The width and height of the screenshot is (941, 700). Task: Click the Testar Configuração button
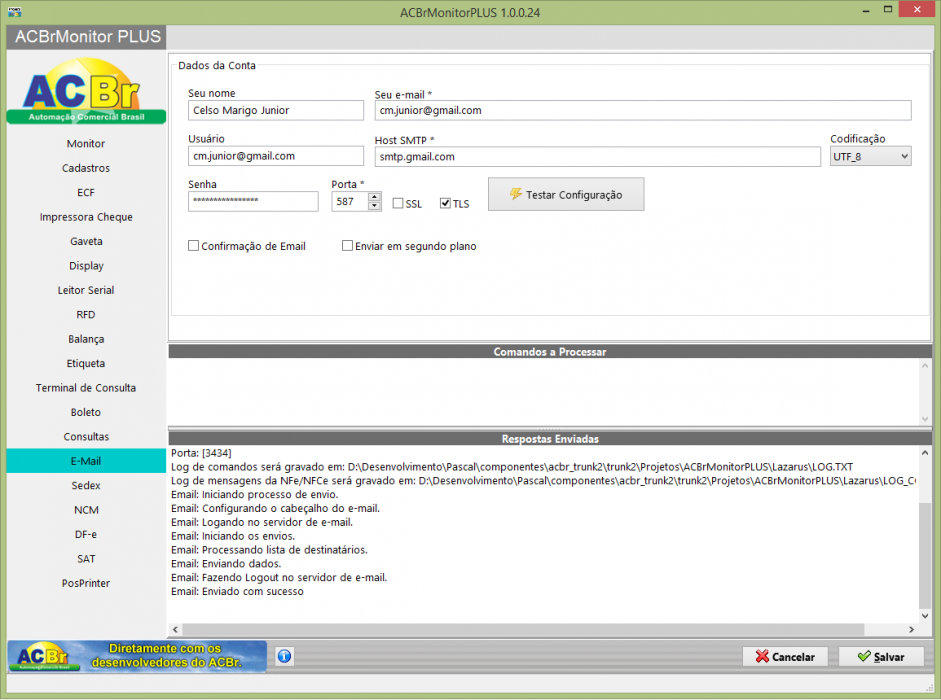(566, 195)
